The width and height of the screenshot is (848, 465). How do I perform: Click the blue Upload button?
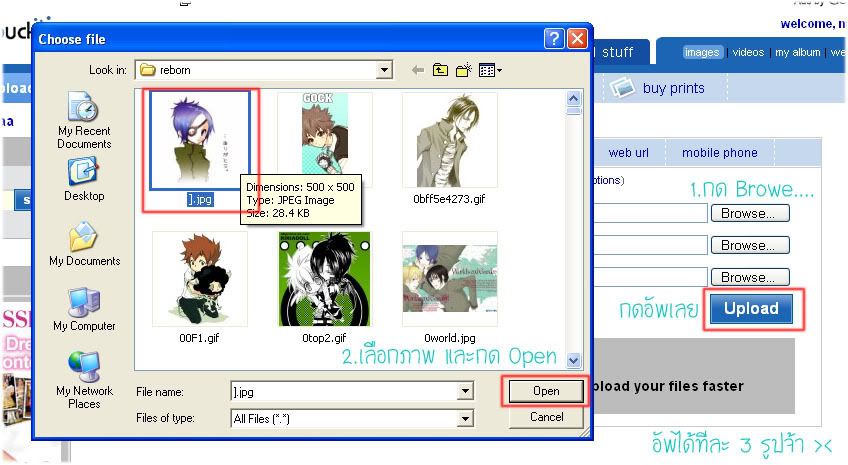(751, 308)
